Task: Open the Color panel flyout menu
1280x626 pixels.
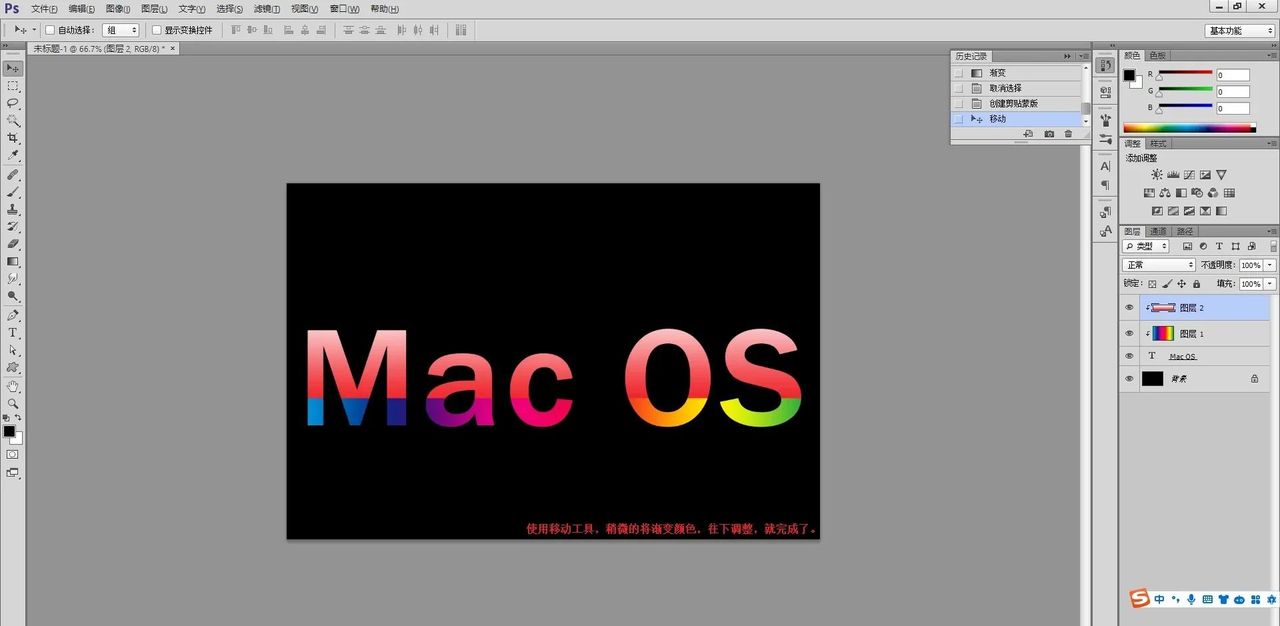Action: click(1273, 55)
